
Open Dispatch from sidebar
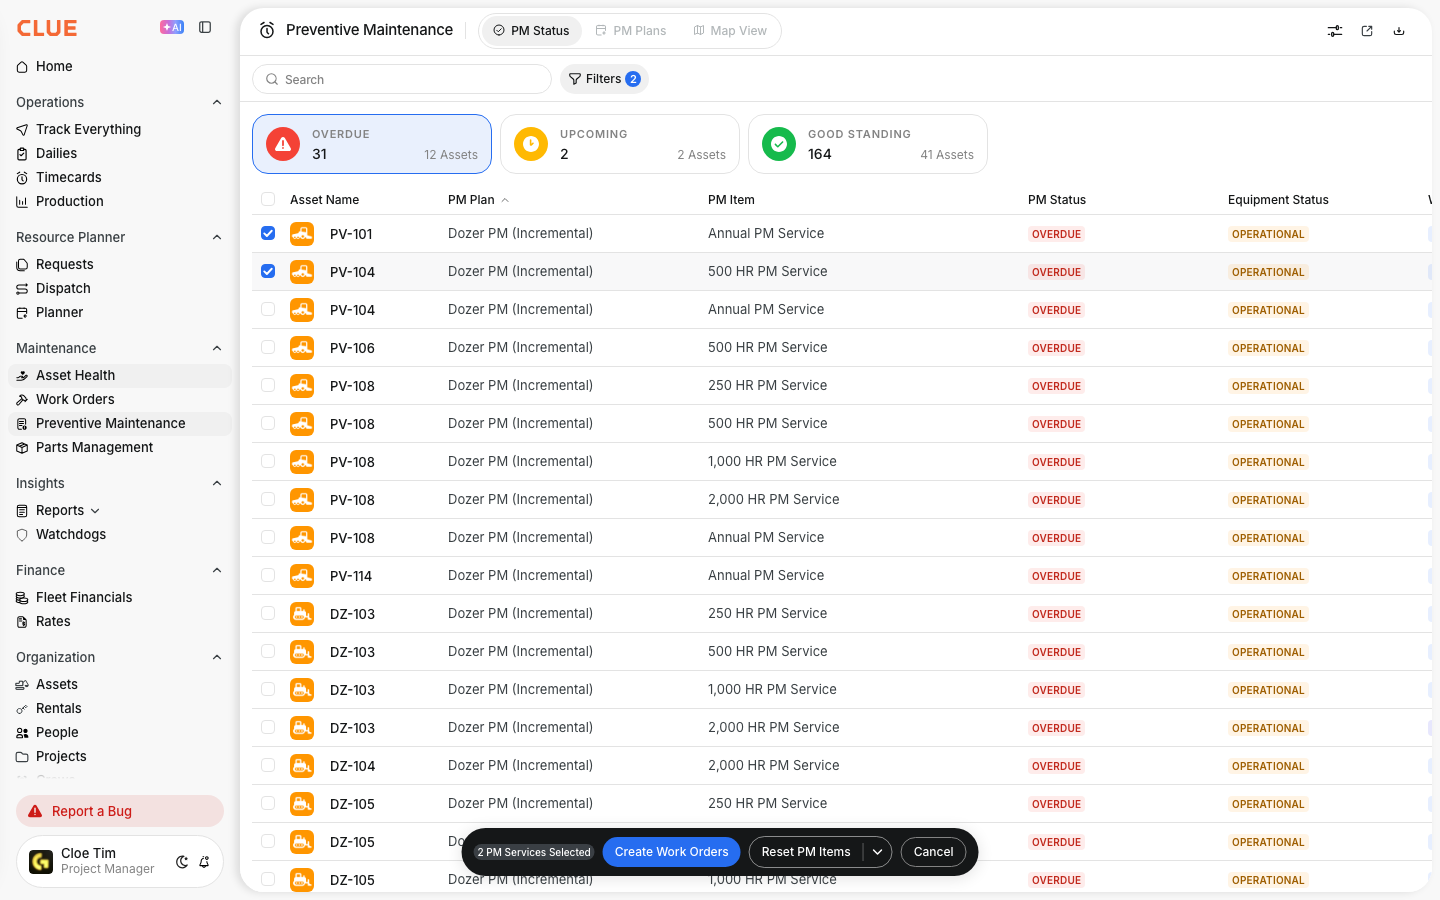click(x=63, y=288)
